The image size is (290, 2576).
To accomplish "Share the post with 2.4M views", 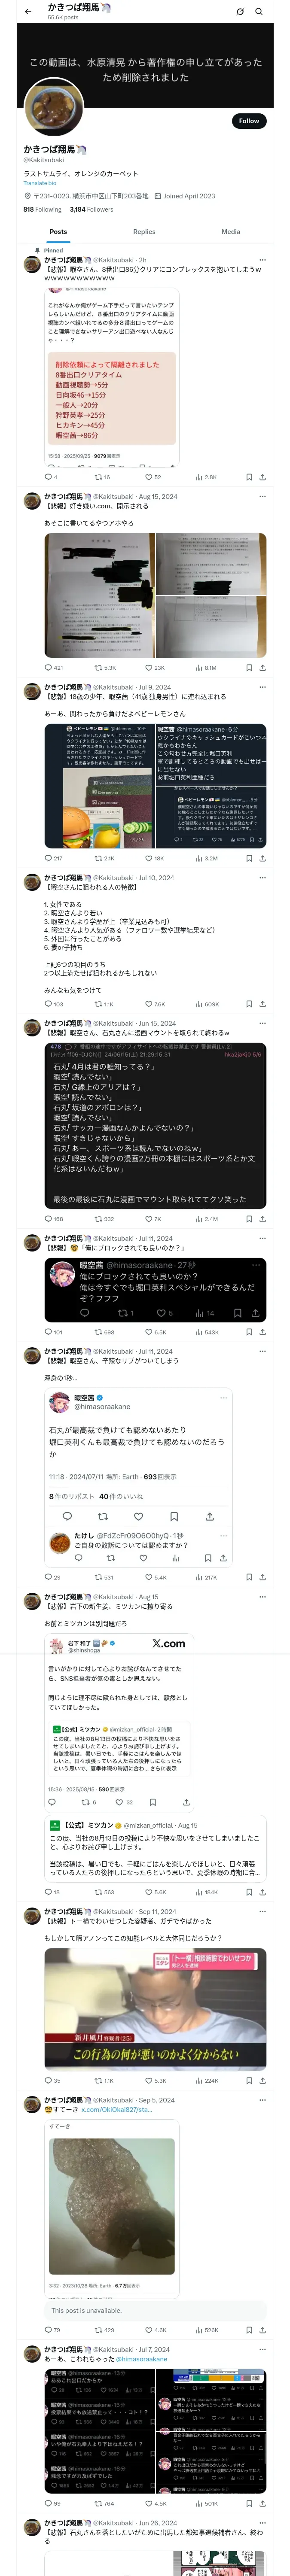I will tap(262, 1219).
